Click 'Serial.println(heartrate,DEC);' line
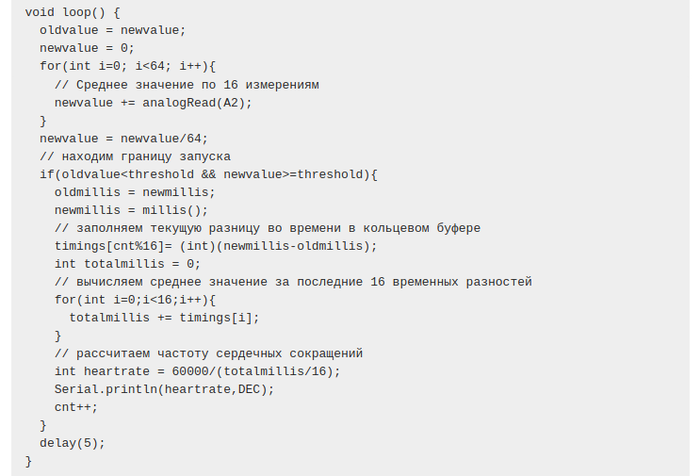The width and height of the screenshot is (700, 476). [x=164, y=389]
